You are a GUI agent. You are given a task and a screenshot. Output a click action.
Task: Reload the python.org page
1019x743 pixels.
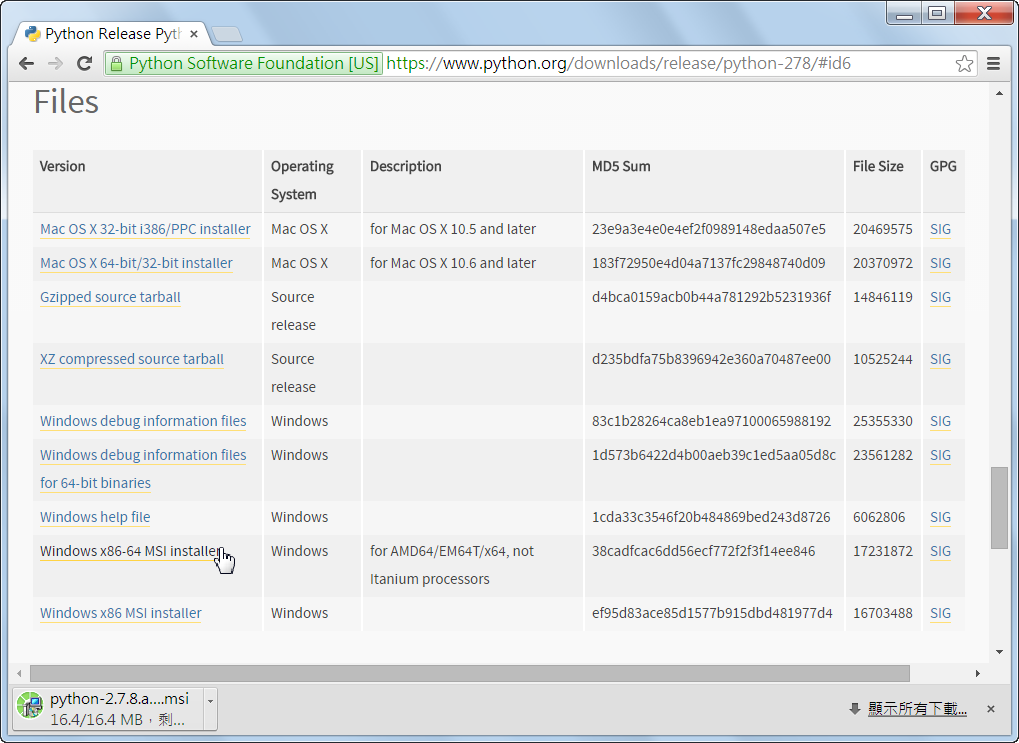[84, 63]
